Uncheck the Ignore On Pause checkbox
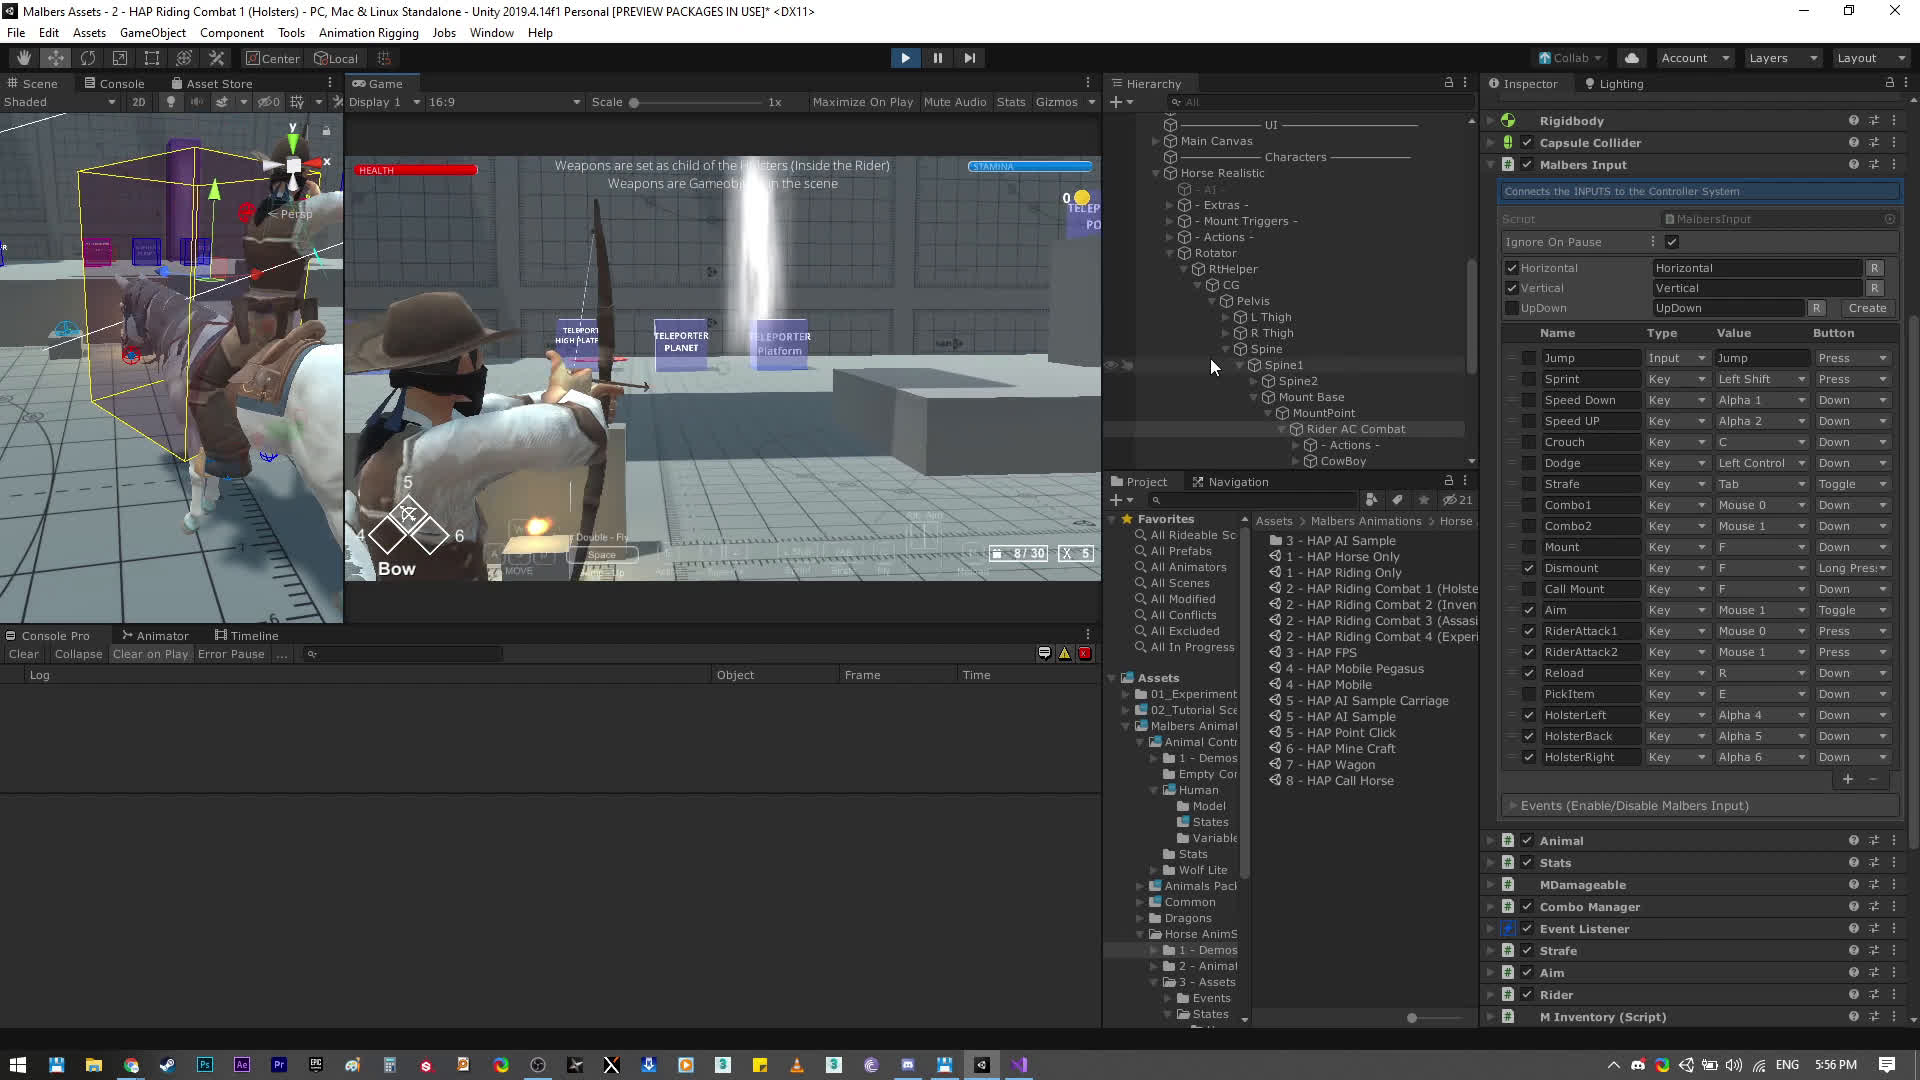The image size is (1920, 1080). pos(1672,242)
